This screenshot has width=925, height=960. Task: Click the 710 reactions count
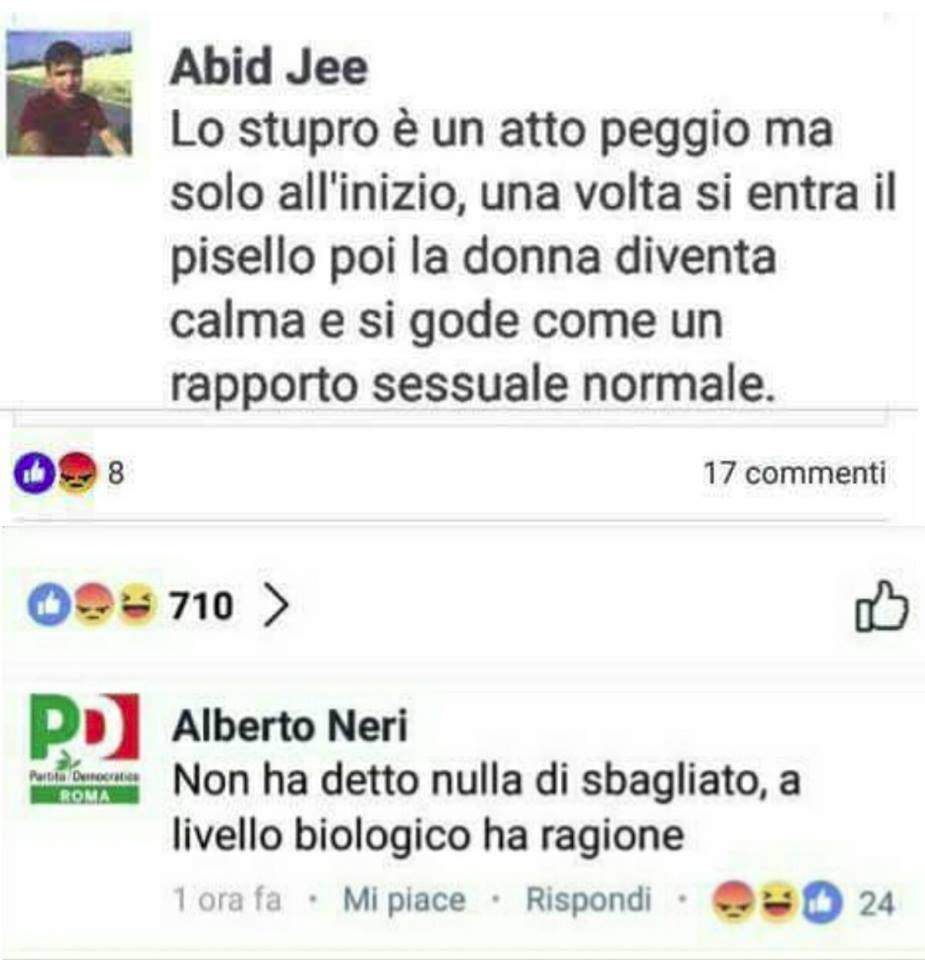(201, 606)
